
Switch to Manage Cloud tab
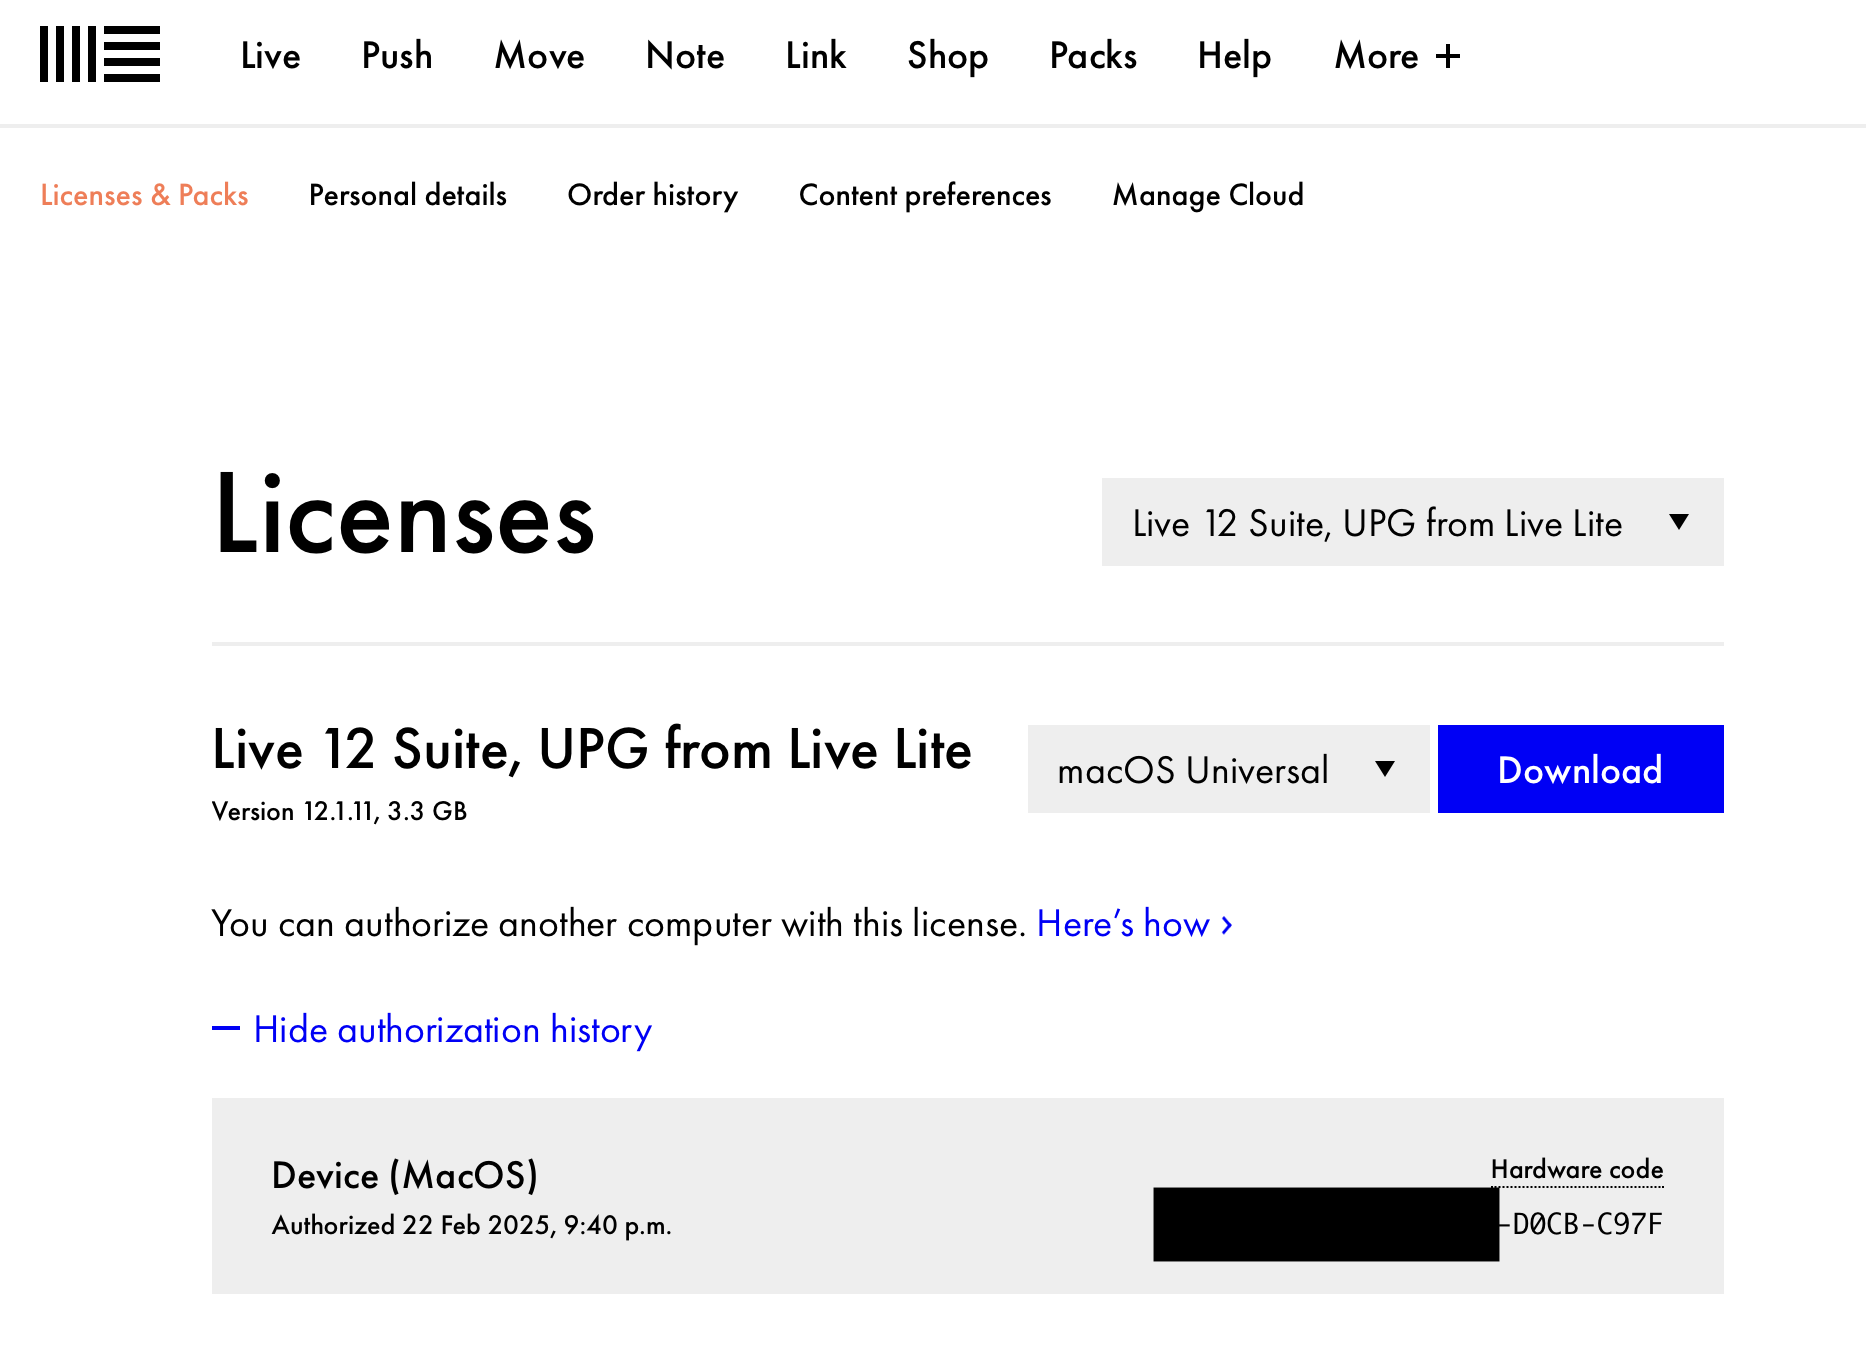[1208, 196]
